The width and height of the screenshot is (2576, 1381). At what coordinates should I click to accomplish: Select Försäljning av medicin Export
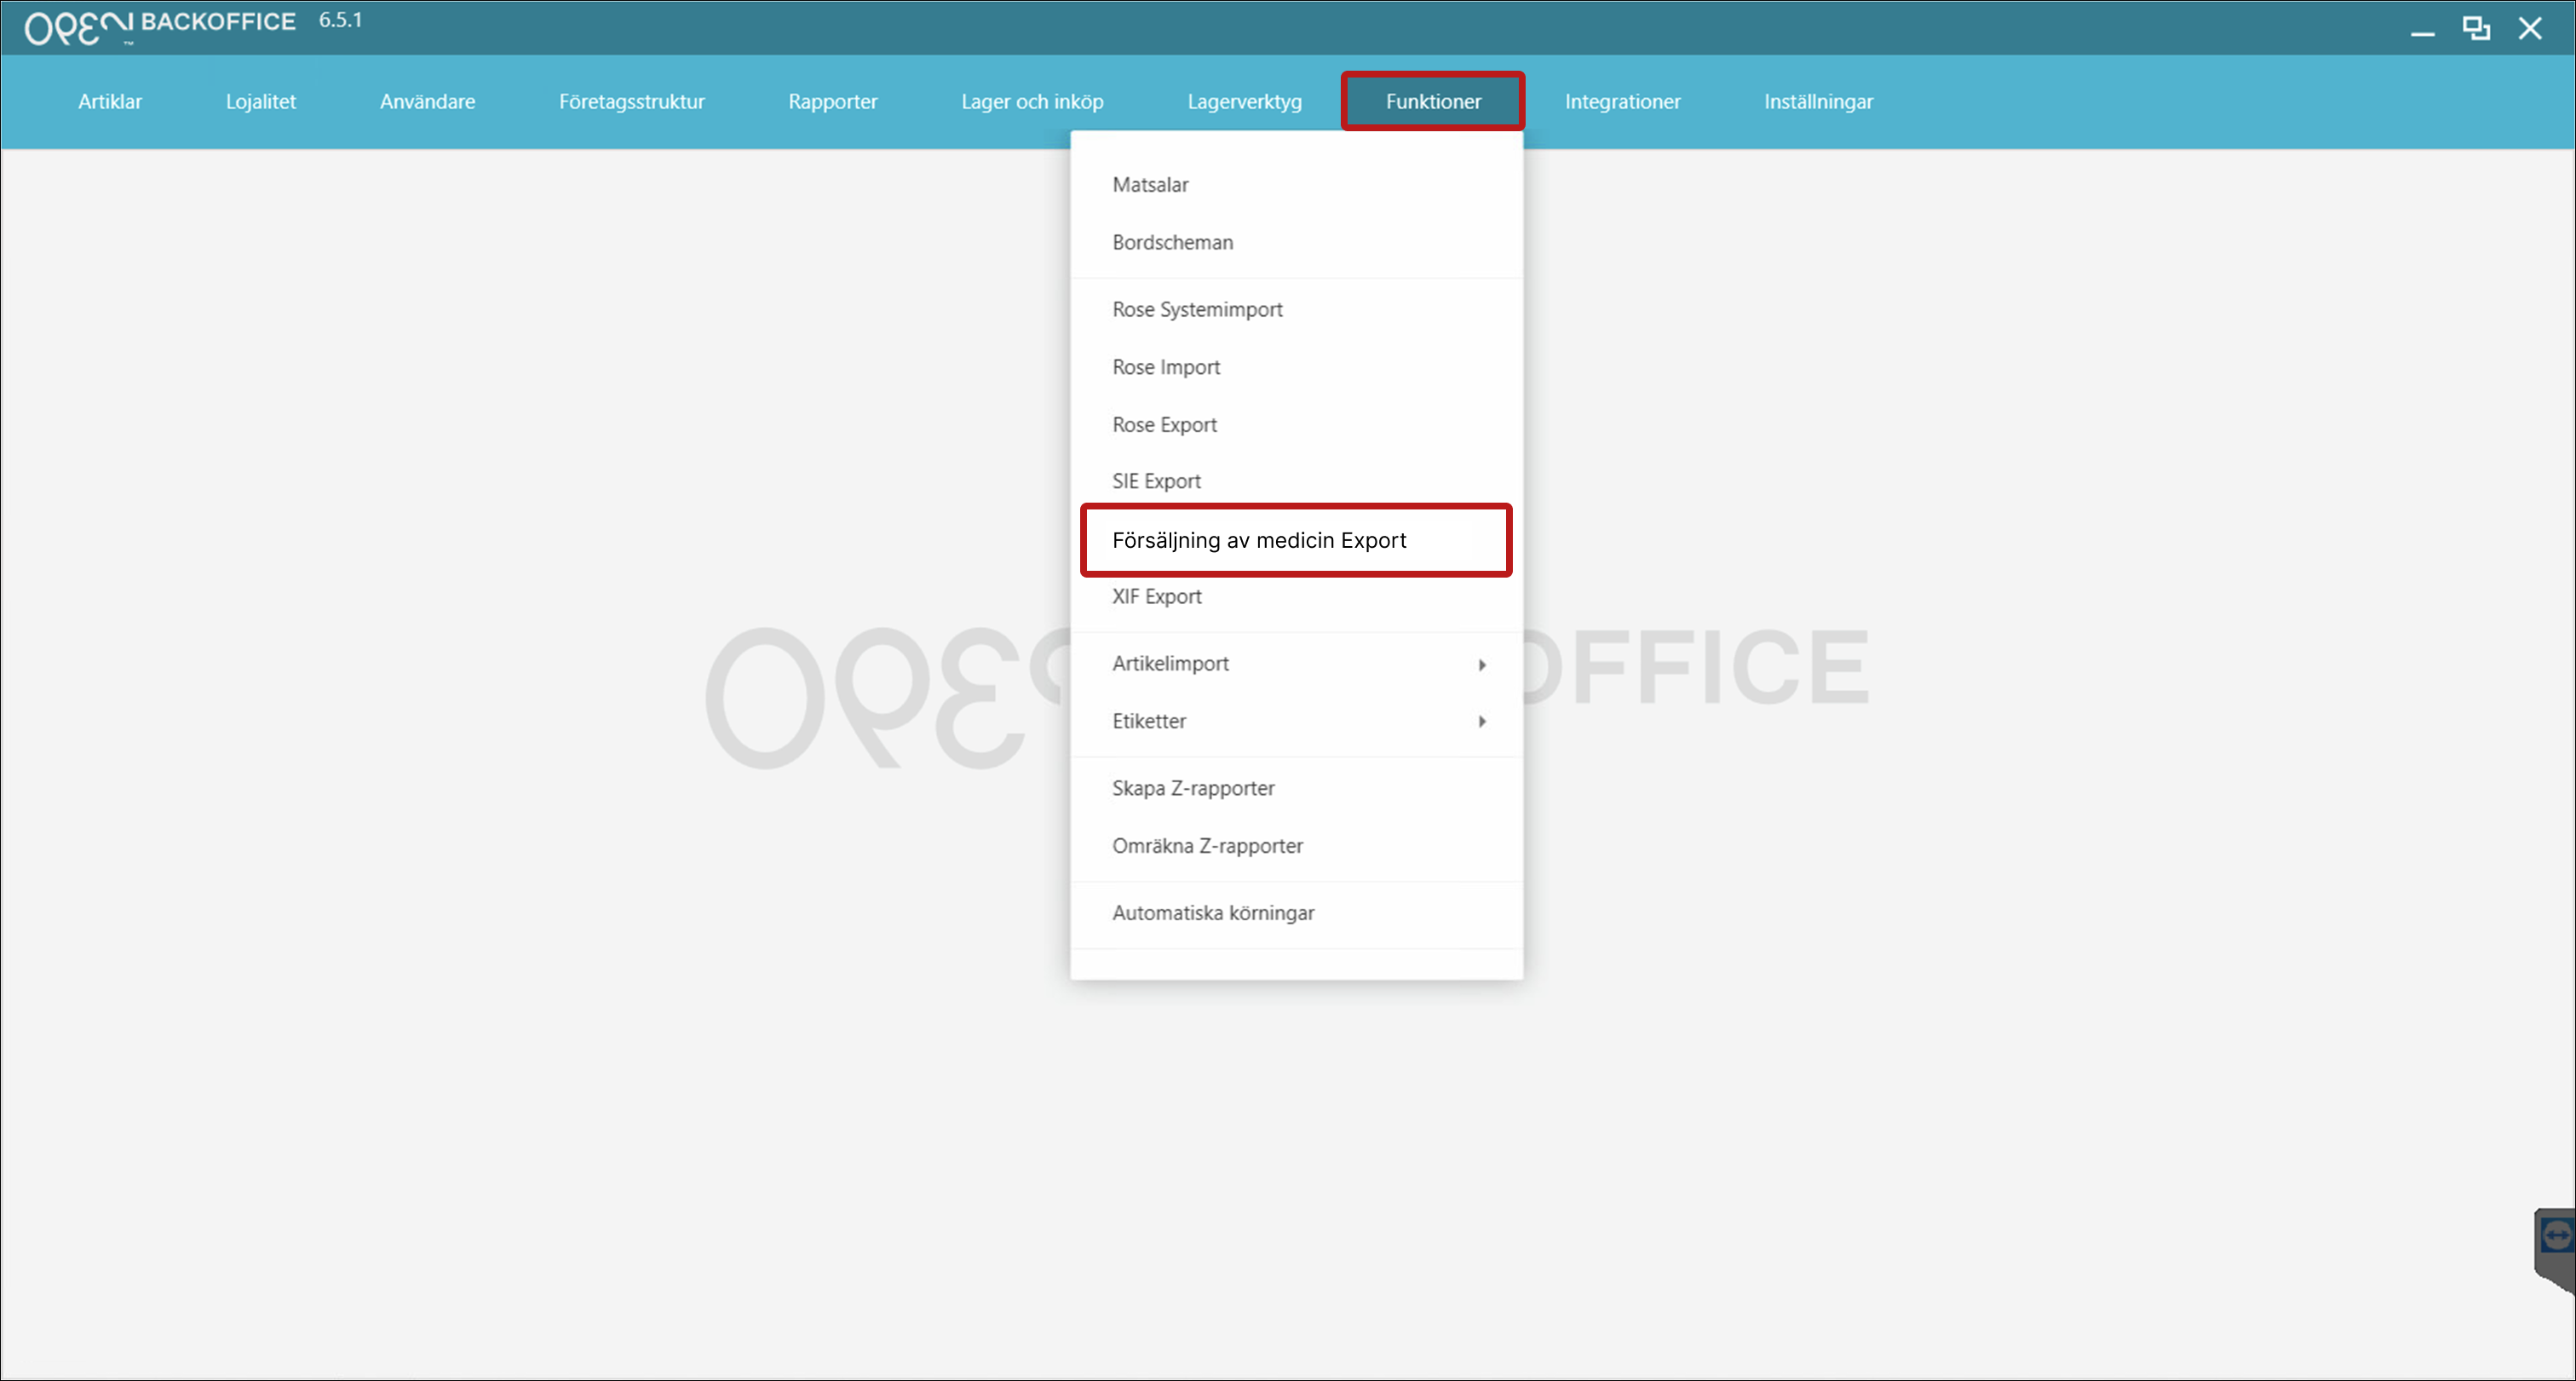pyautogui.click(x=1259, y=540)
